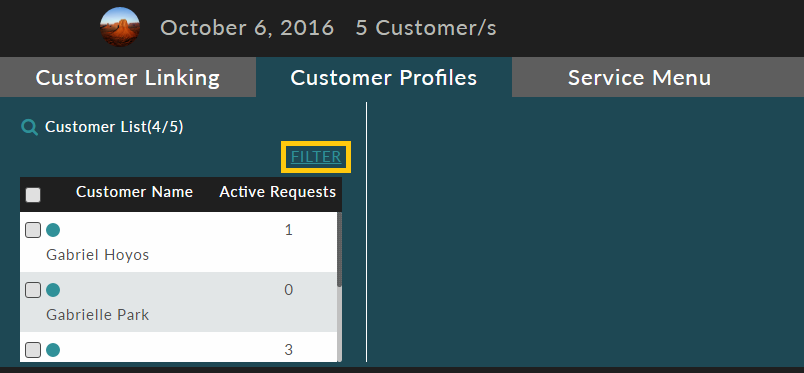The width and height of the screenshot is (804, 373).
Task: Click the search magnifier icon beside Customer List
Action: tap(30, 127)
